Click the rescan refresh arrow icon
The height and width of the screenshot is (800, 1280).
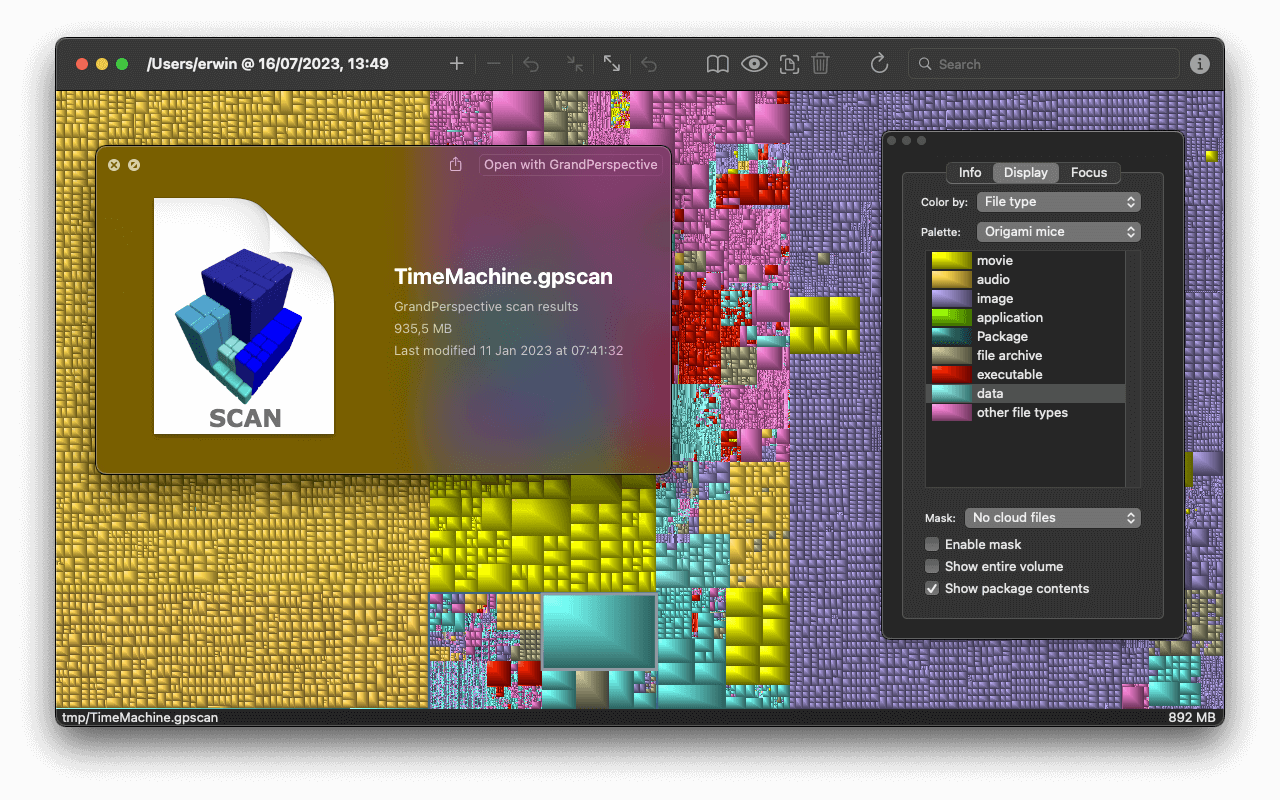coord(879,64)
